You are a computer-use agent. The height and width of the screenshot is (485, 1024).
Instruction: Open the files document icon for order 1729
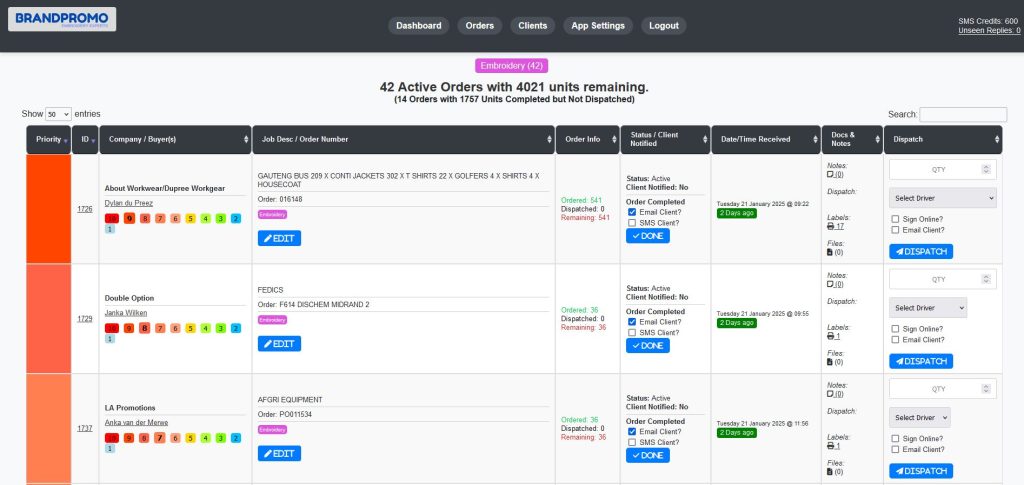coord(830,362)
